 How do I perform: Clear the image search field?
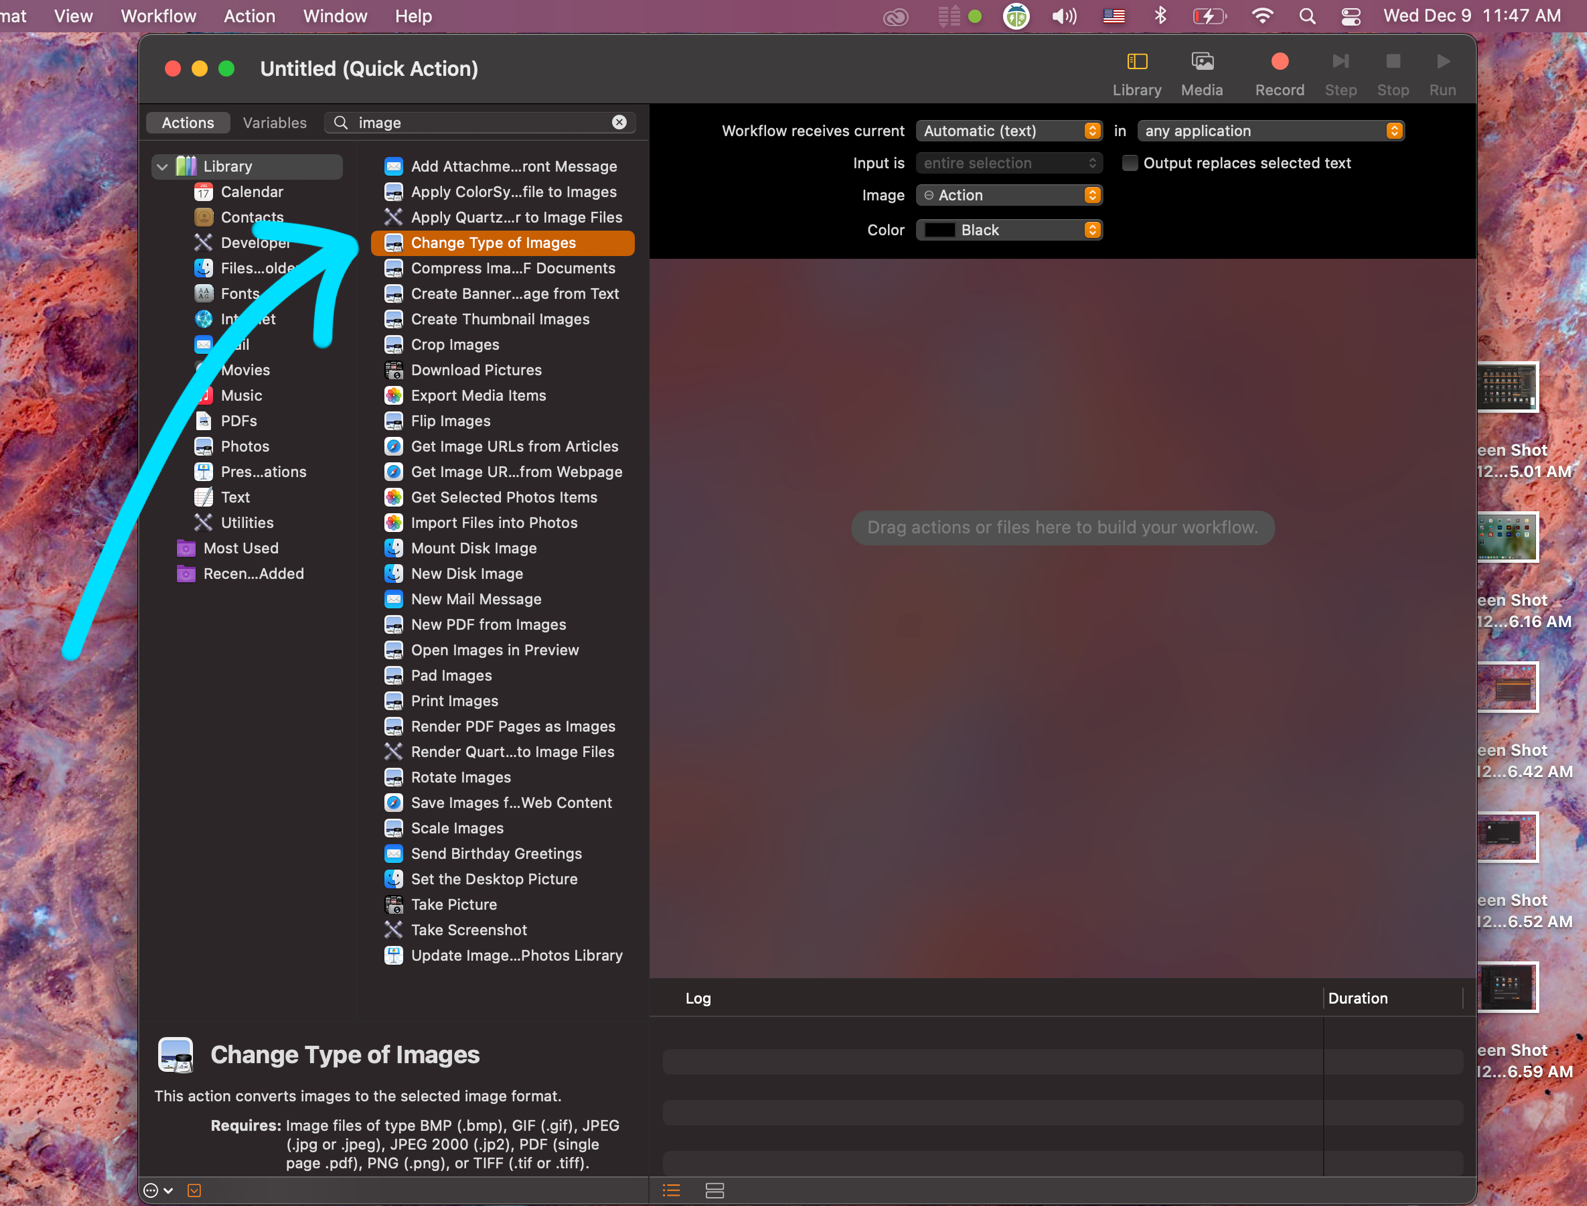619,122
